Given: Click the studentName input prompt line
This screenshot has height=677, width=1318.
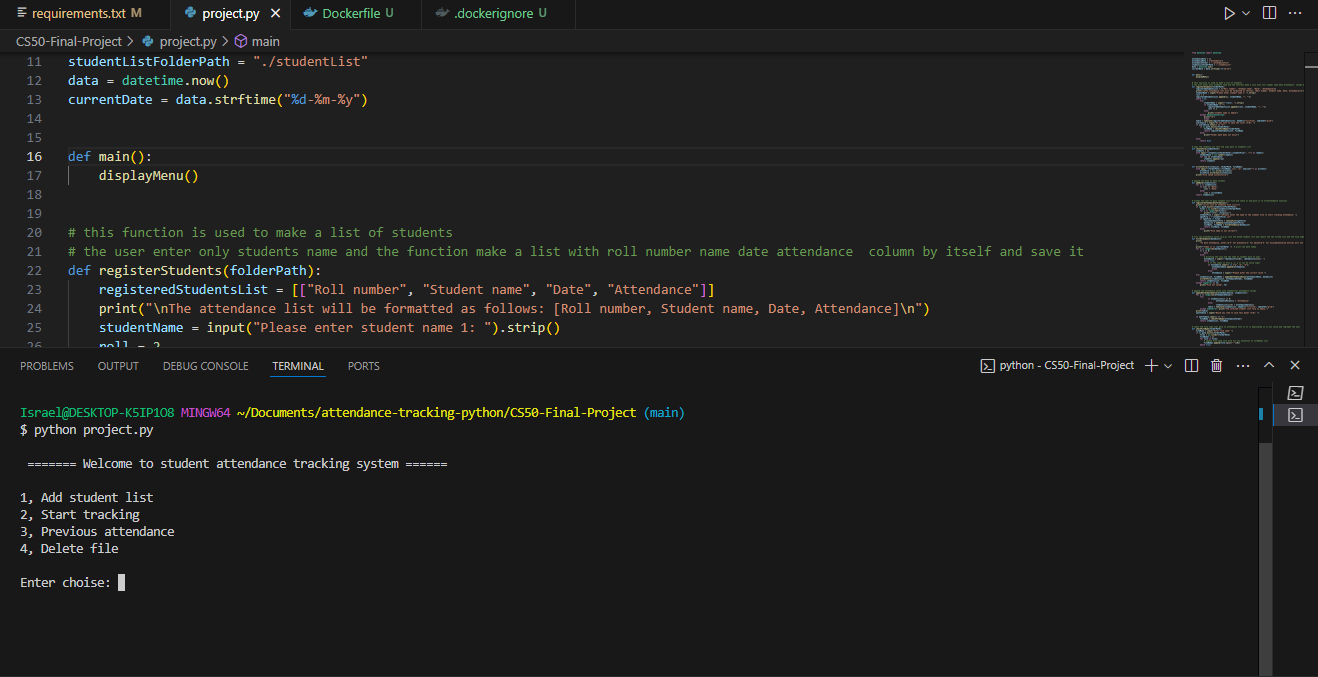Looking at the screenshot, I should tap(329, 327).
